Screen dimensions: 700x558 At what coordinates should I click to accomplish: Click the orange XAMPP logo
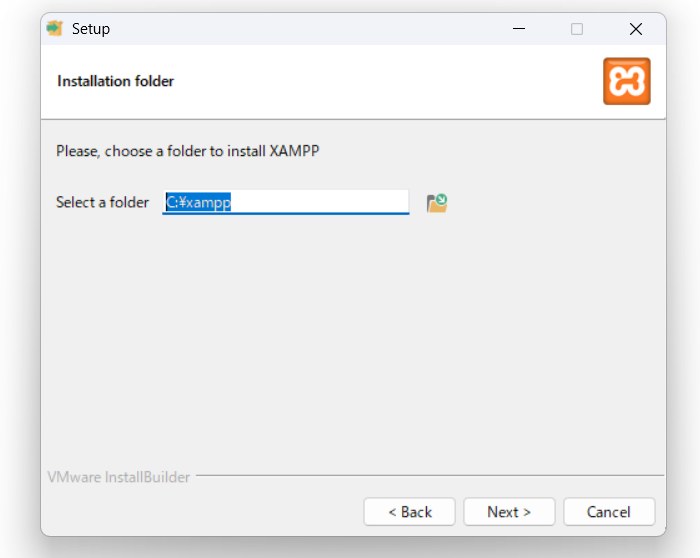click(627, 81)
